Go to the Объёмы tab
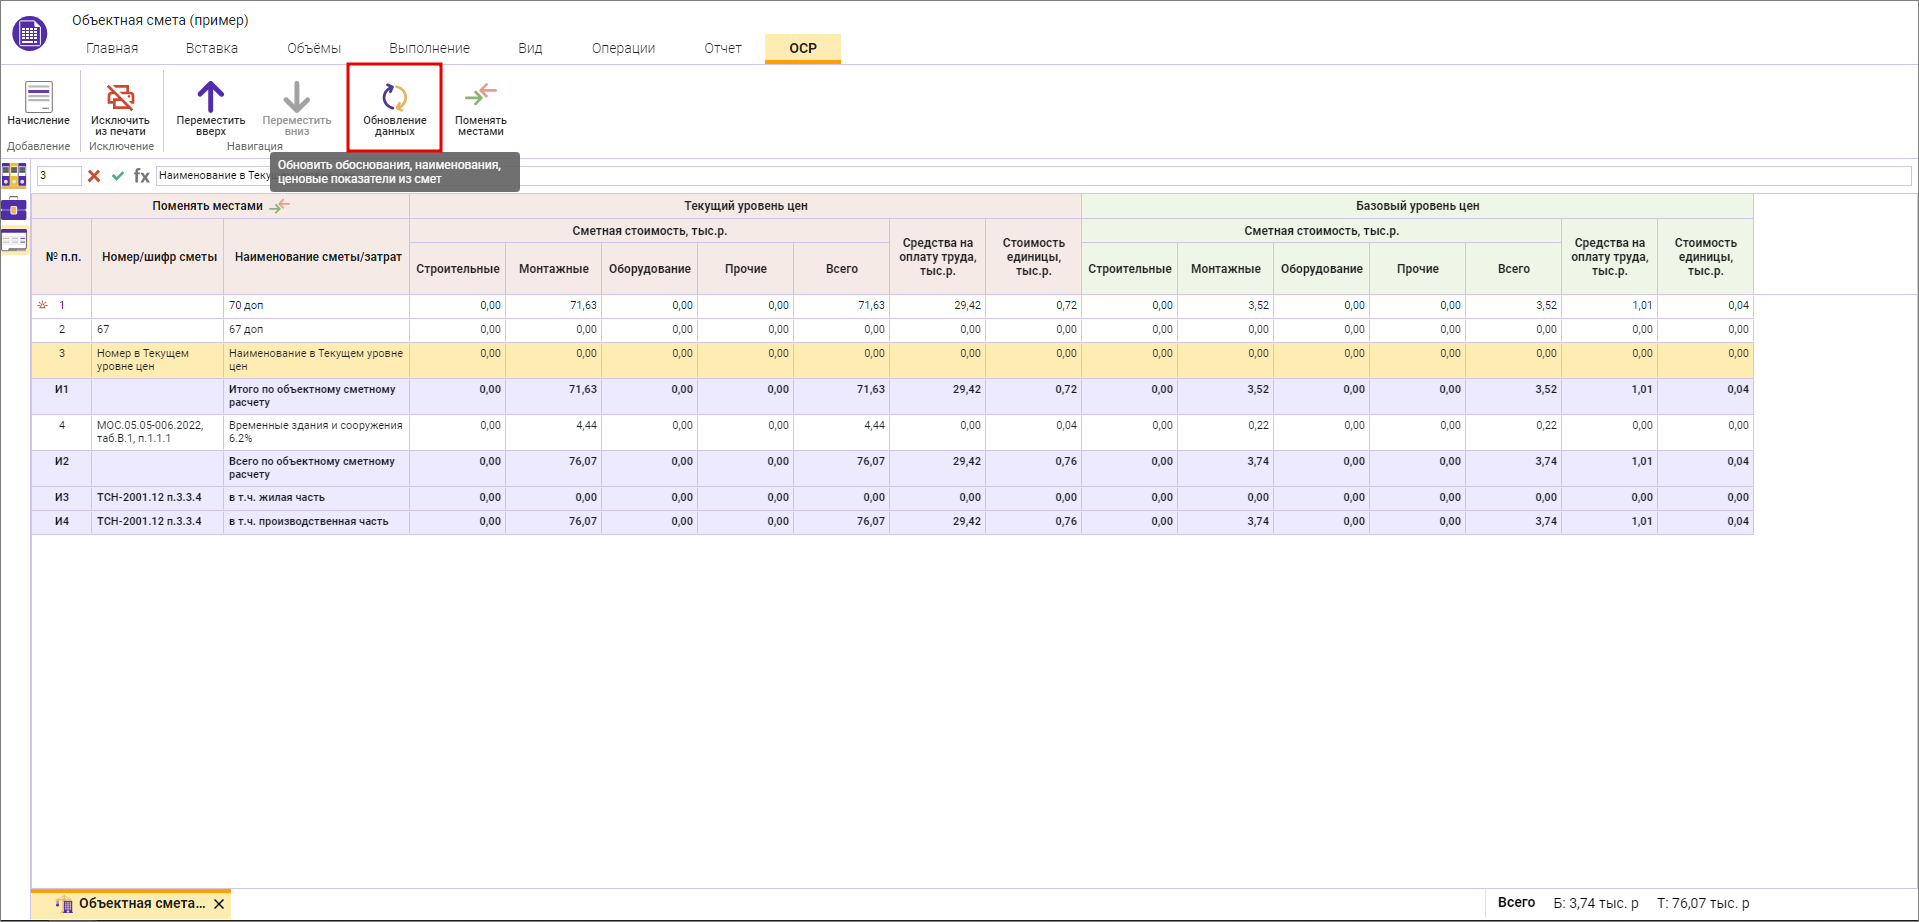The height and width of the screenshot is (922, 1919). [x=314, y=48]
